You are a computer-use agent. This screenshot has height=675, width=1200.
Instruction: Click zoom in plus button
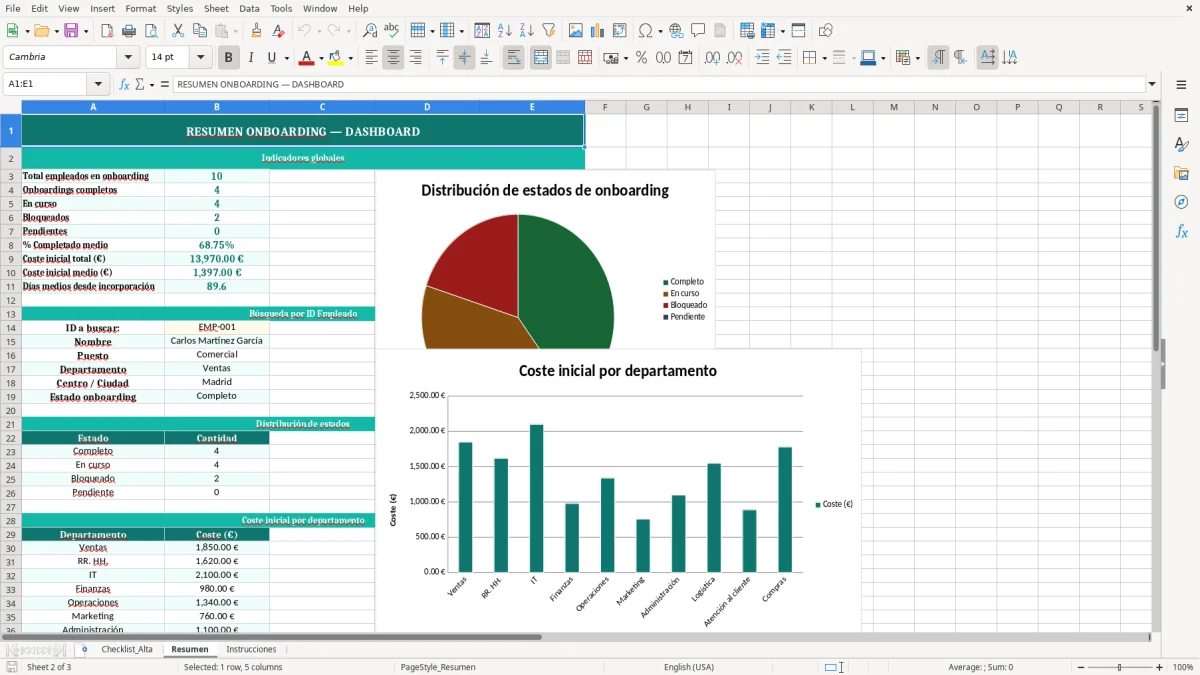pyautogui.click(x=1159, y=667)
